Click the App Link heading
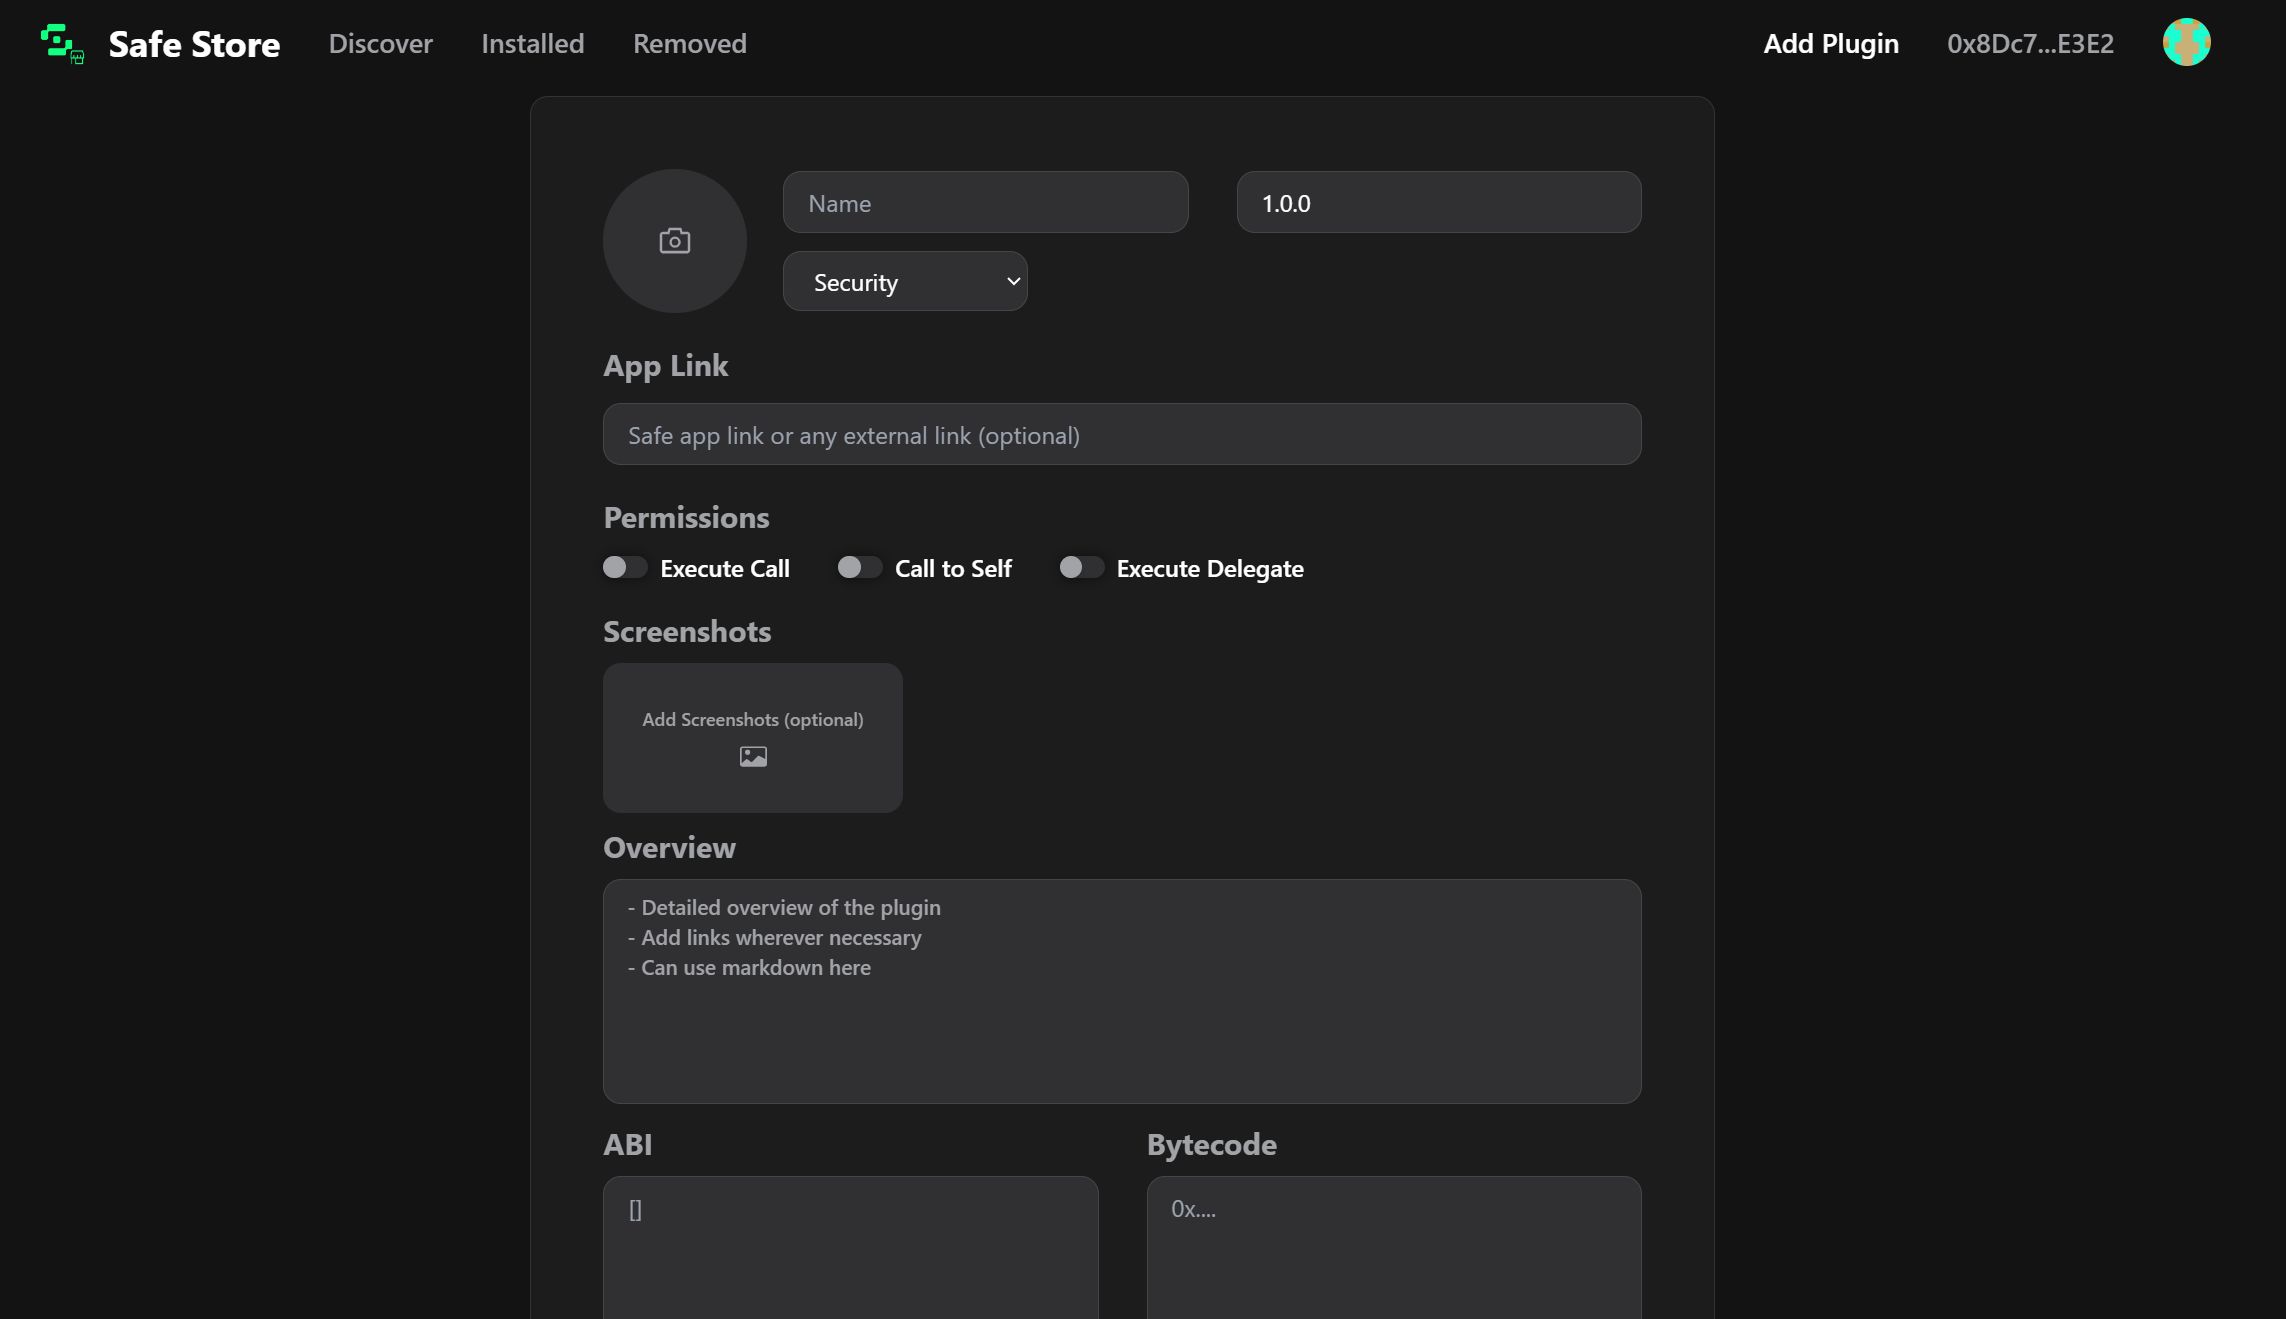 (x=665, y=367)
